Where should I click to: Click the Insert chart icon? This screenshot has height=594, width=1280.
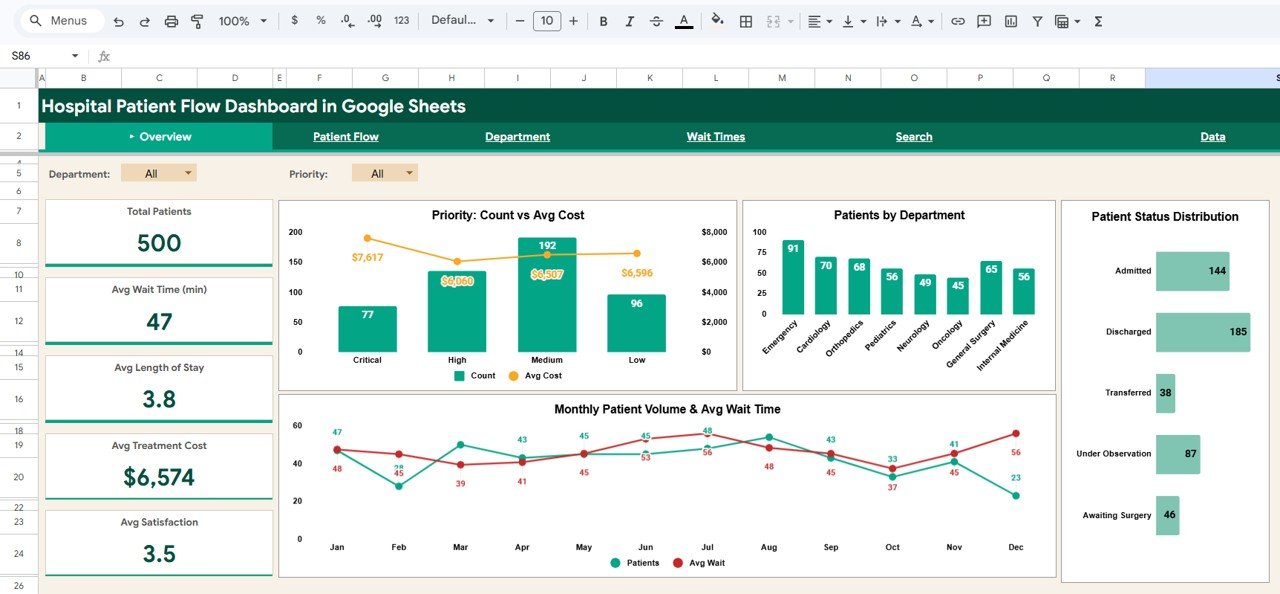1011,20
